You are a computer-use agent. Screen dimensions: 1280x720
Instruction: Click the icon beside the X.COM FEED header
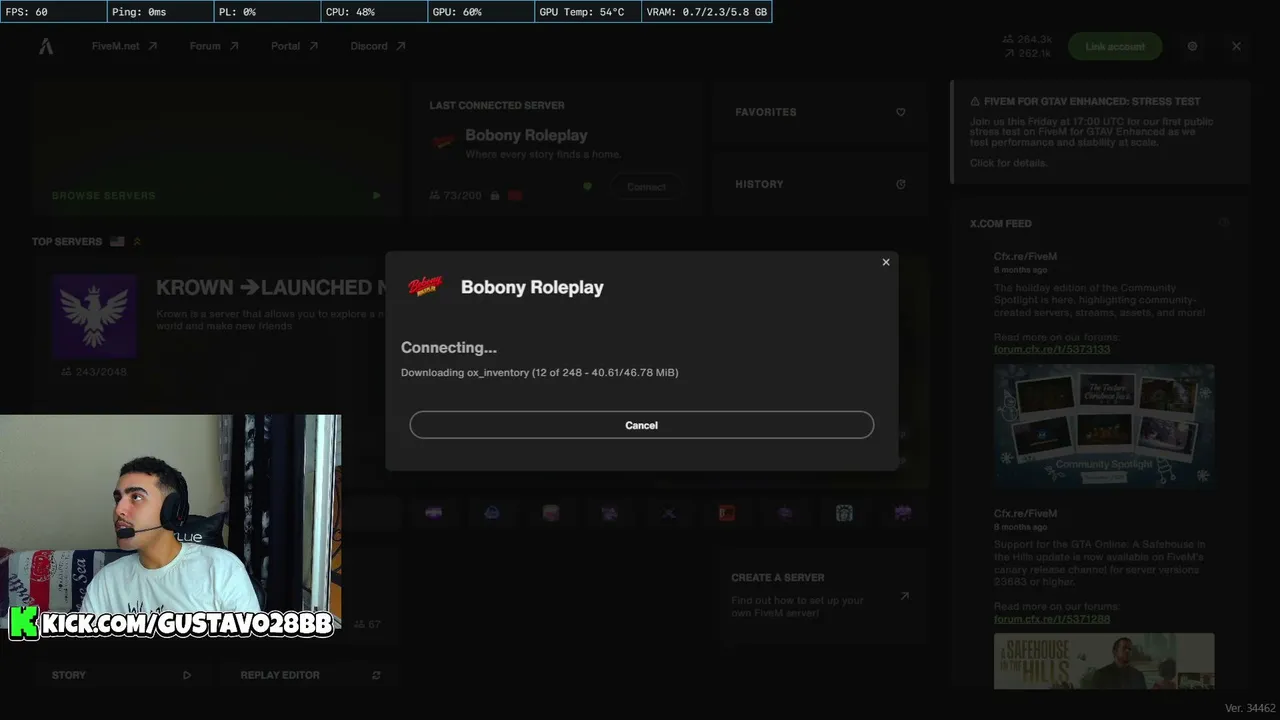click(1223, 223)
